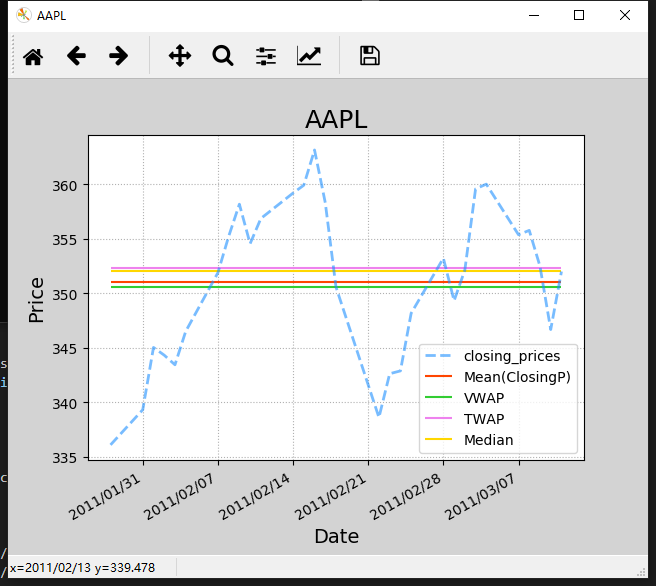Click the 2011/02/21 x-axis tick label

coord(330,497)
